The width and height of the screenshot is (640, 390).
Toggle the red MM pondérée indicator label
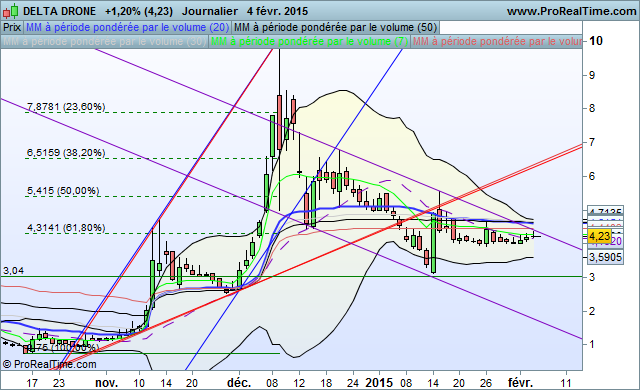point(496,42)
